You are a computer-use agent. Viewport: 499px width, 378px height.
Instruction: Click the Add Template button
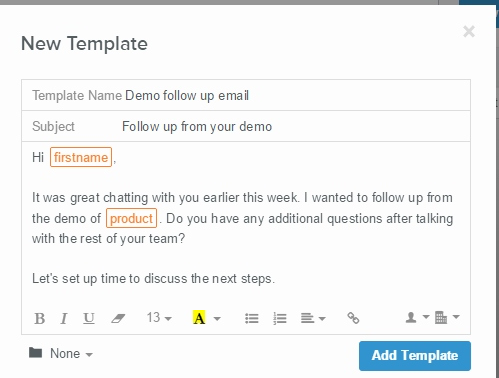click(415, 356)
